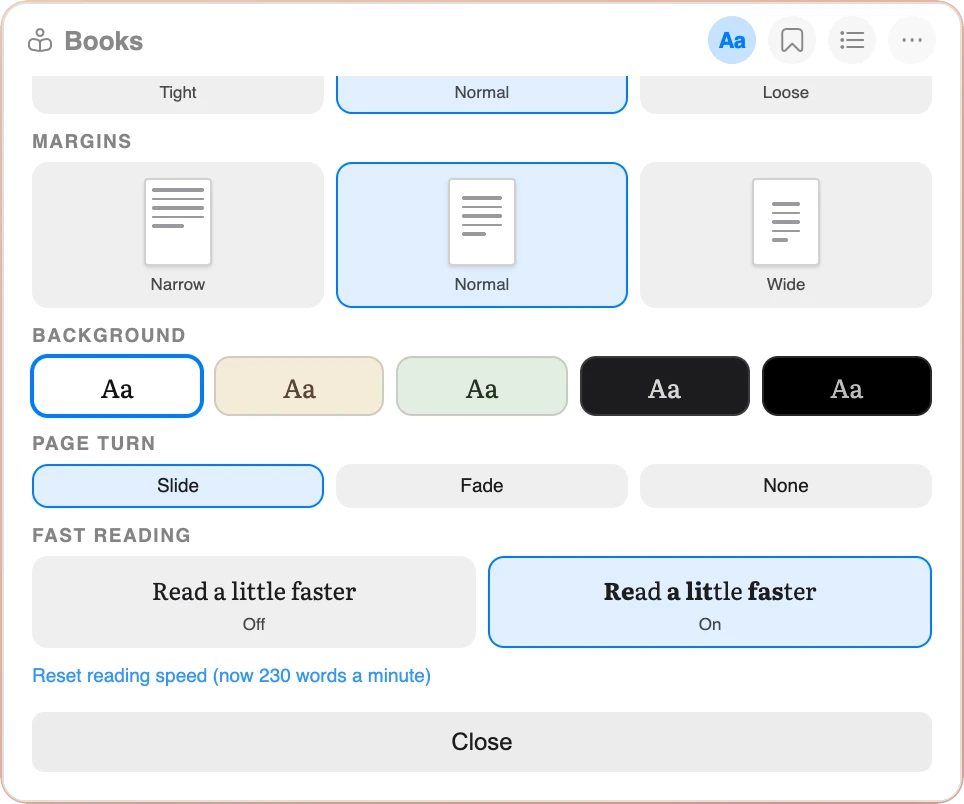Pick the sepia beige background swatch
The height and width of the screenshot is (804, 964).
click(299, 386)
